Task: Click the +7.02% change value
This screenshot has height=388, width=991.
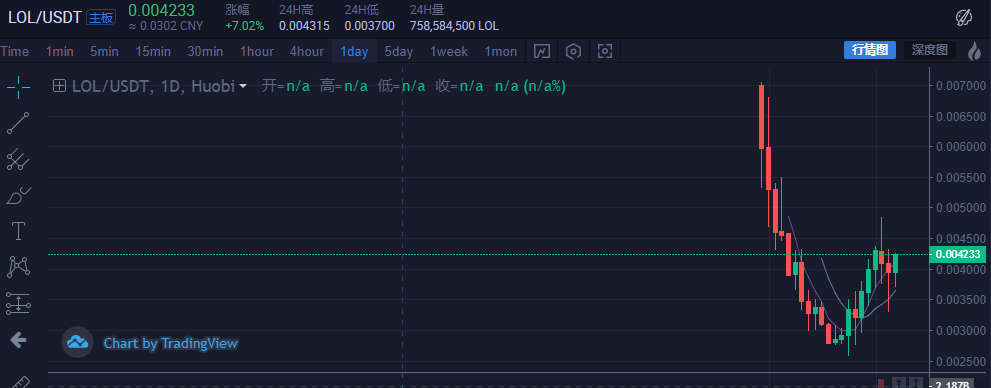Action: [245, 26]
